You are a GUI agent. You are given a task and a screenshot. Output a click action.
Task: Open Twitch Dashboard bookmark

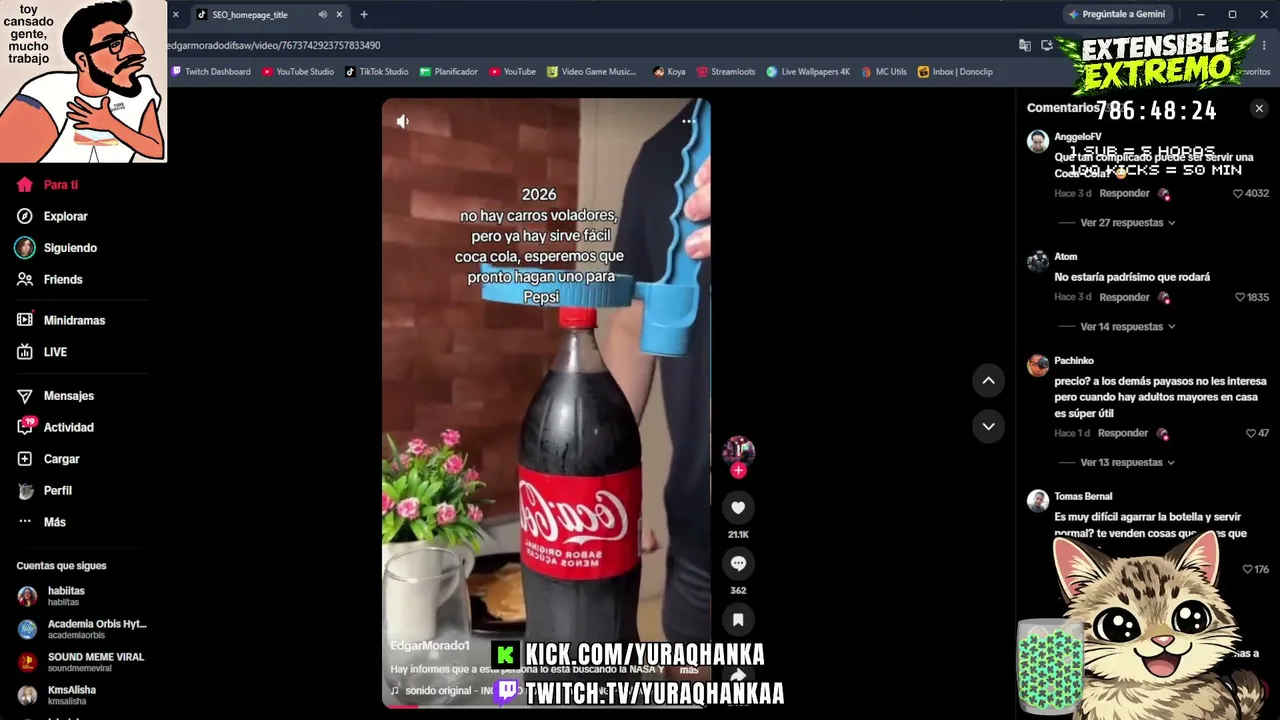[x=211, y=72]
